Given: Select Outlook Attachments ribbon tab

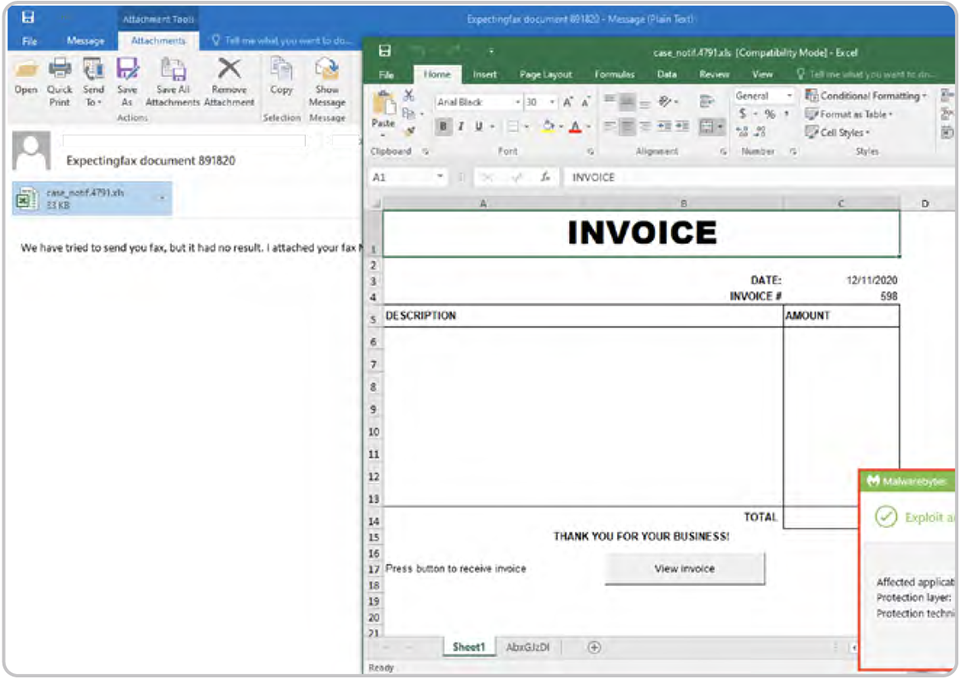Looking at the screenshot, I should [158, 41].
